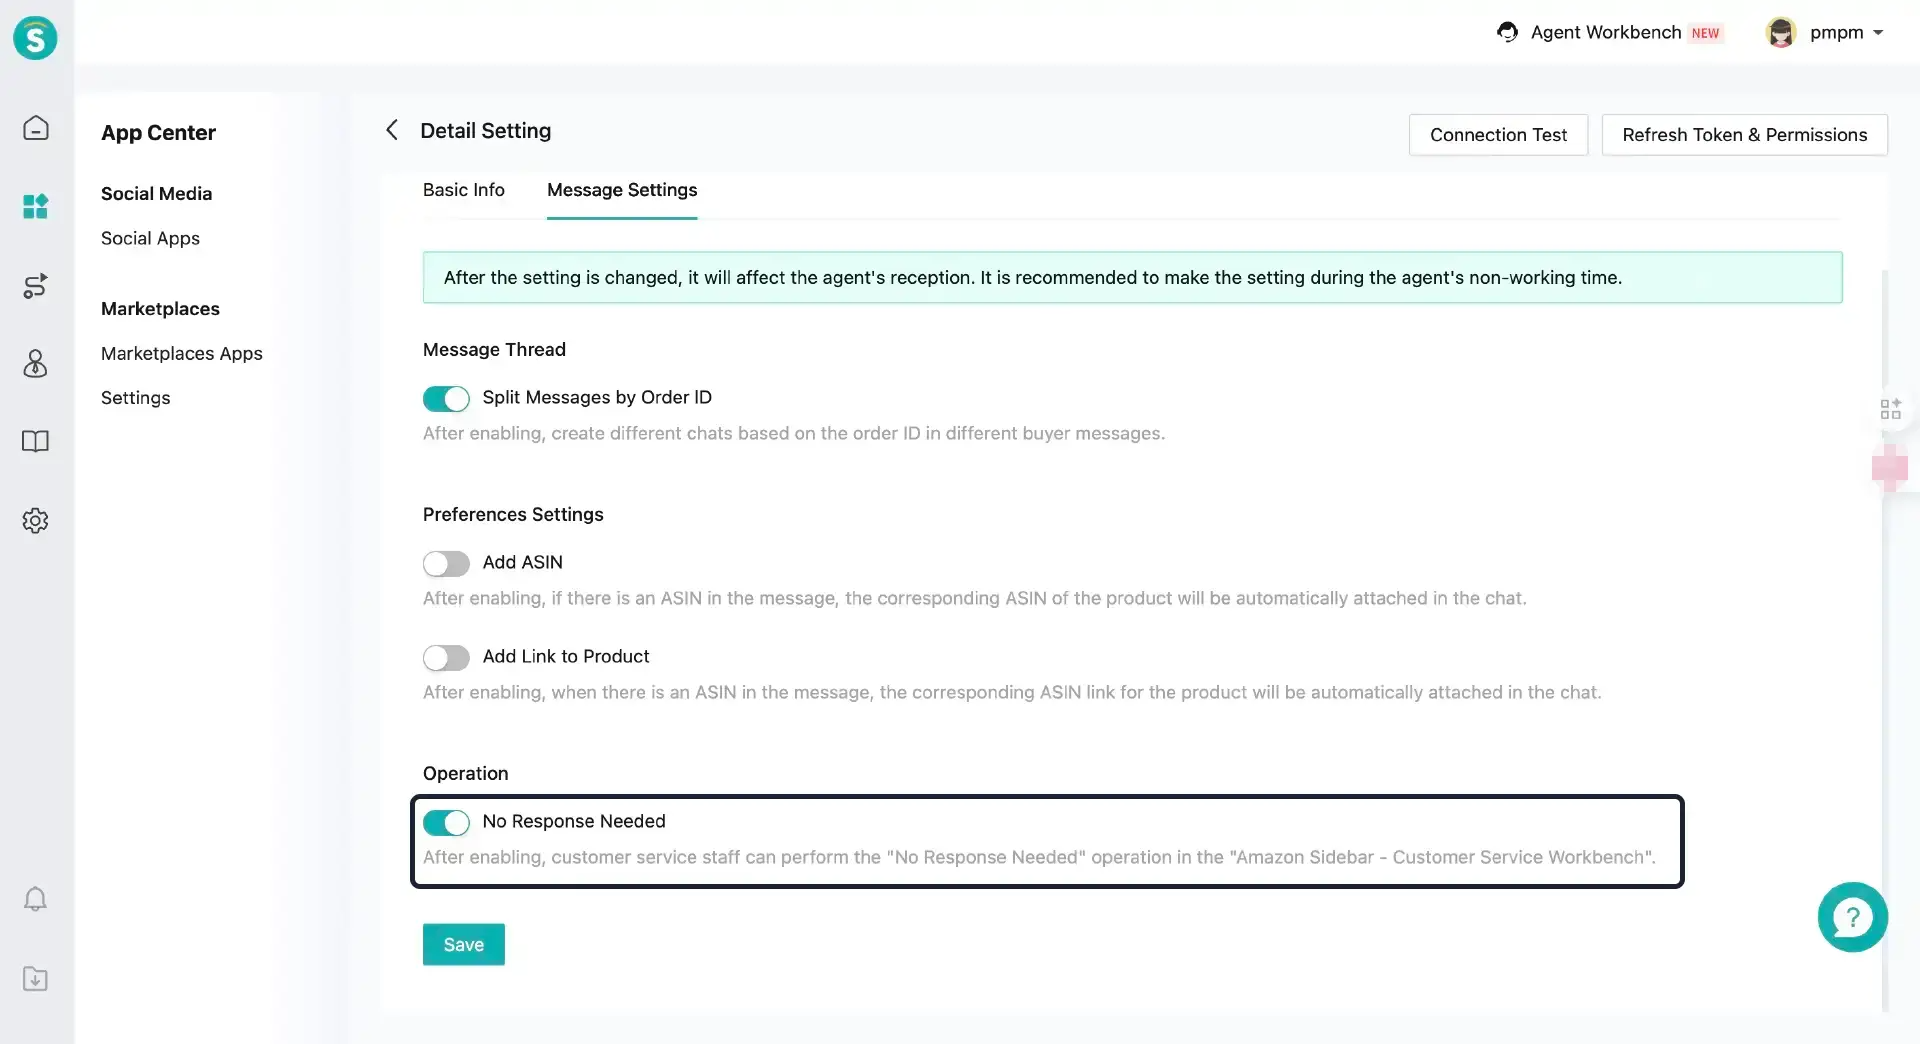The width and height of the screenshot is (1920, 1044).
Task: Click the page's vertical scrollbar
Action: (1885, 640)
